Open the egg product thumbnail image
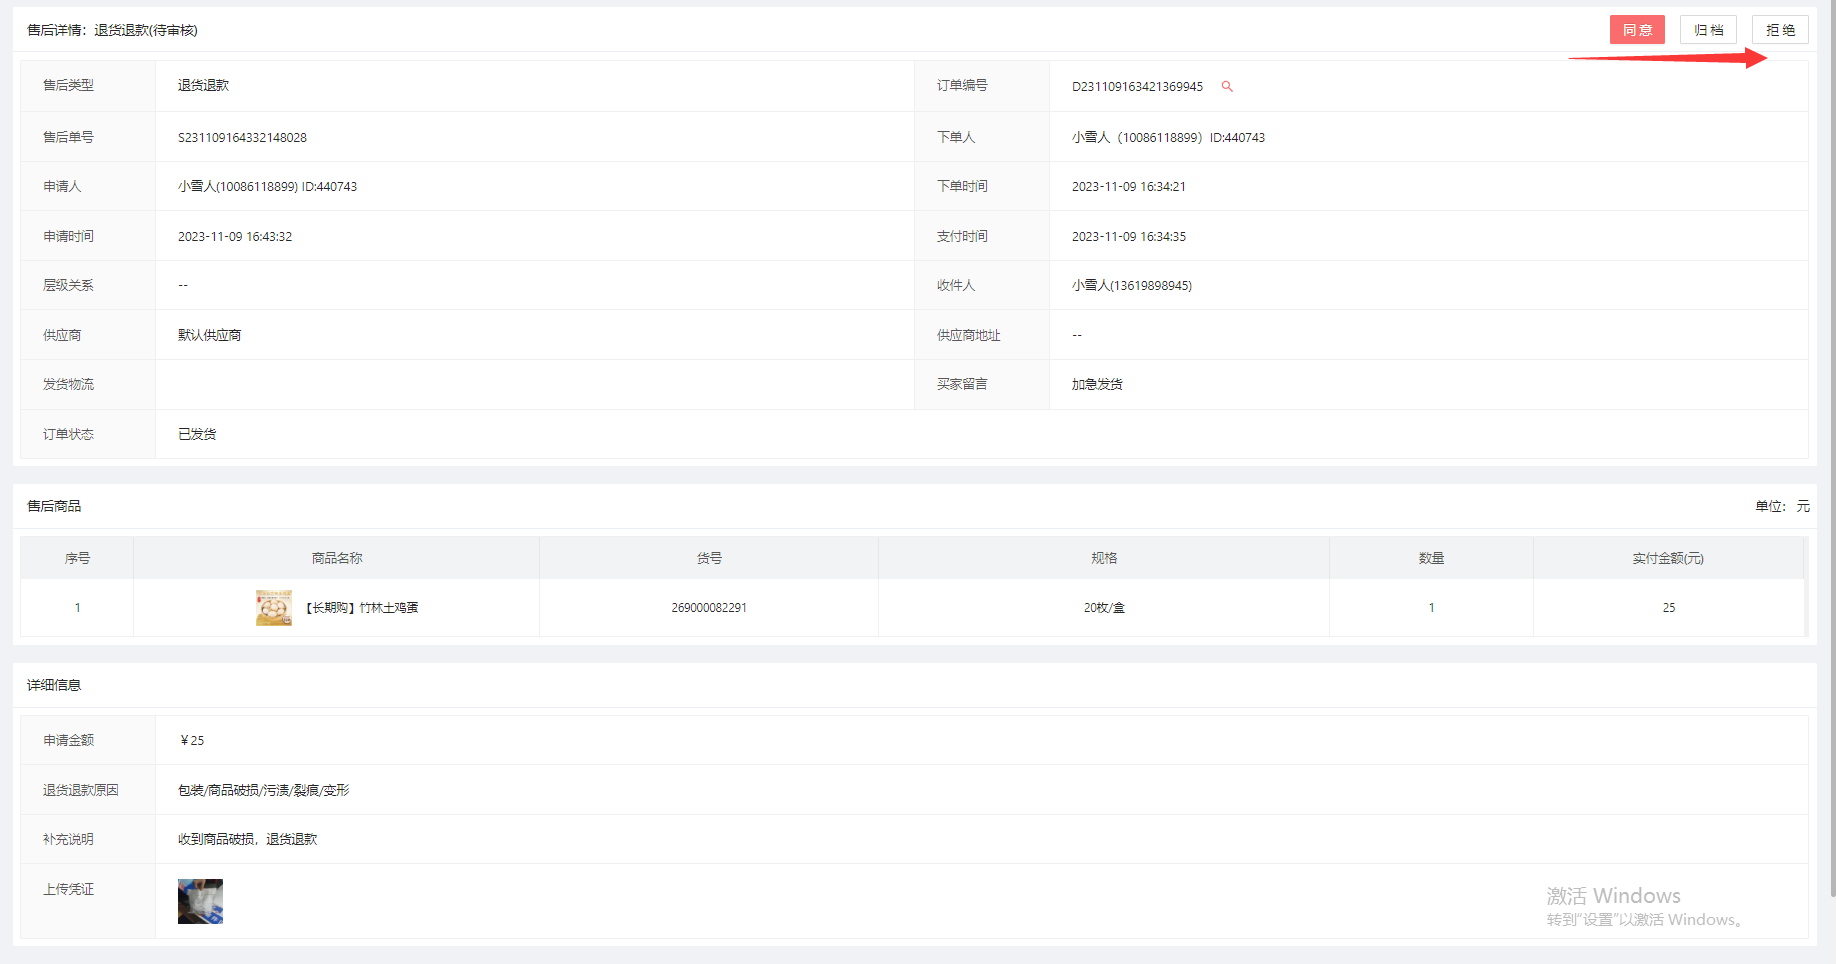The image size is (1836, 964). [x=274, y=608]
